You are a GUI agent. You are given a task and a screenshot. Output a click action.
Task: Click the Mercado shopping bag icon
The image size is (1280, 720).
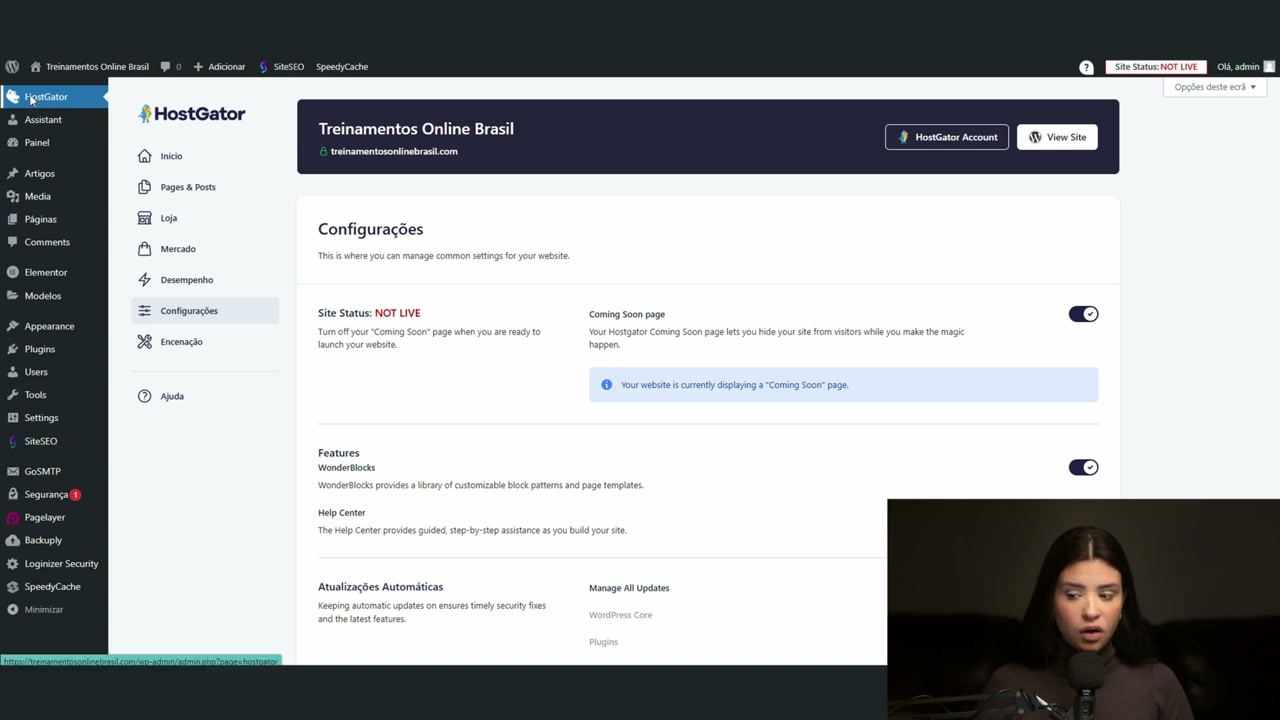point(145,249)
